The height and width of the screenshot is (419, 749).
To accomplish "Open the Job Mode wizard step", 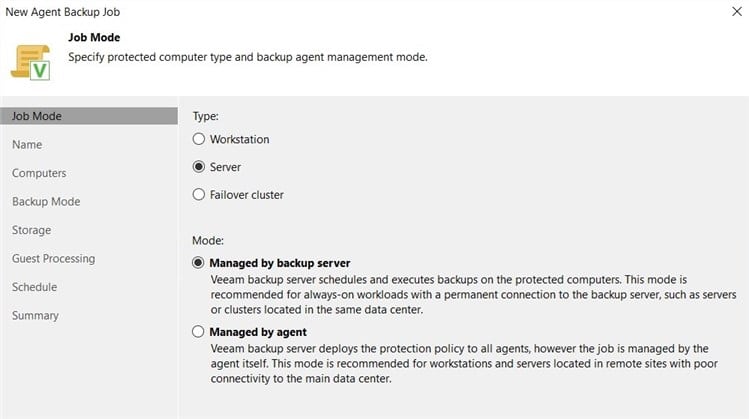I will (89, 116).
